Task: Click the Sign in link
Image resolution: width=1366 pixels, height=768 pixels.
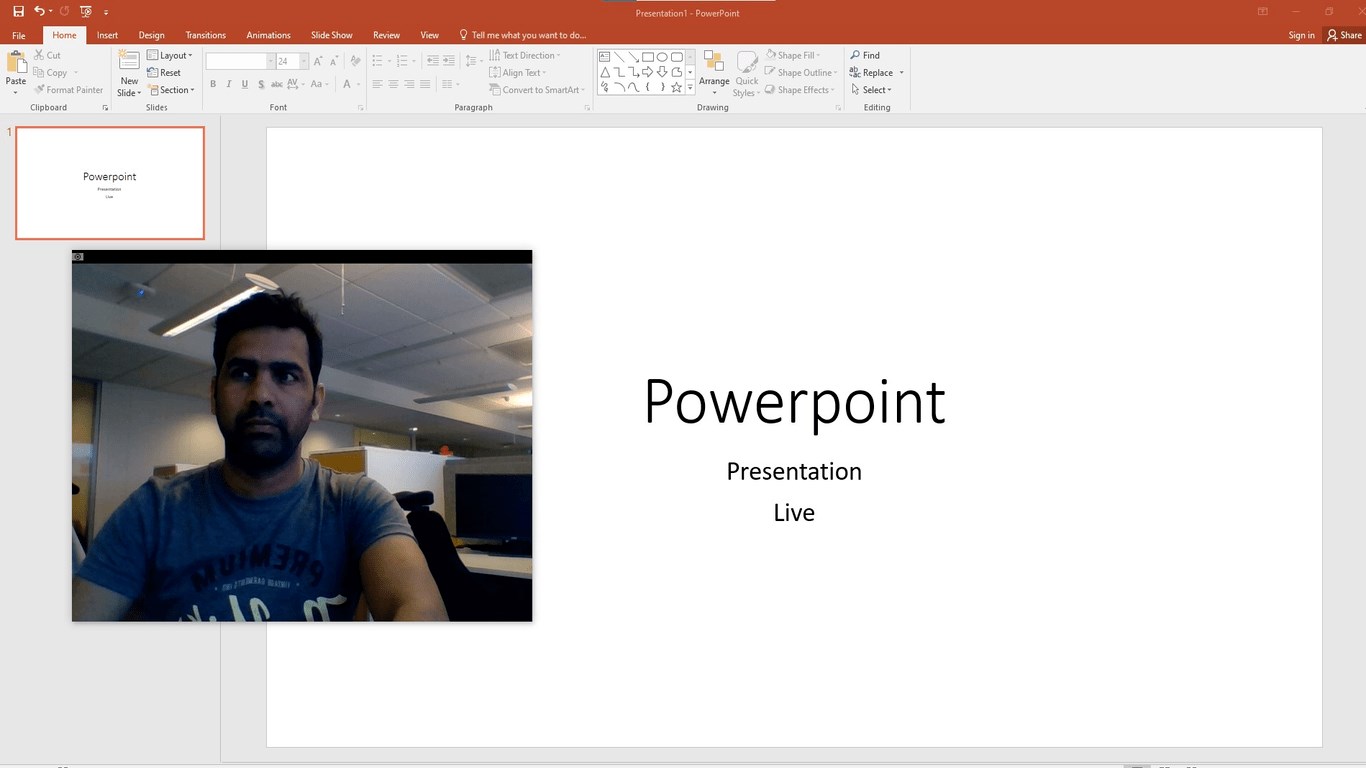Action: [x=1301, y=35]
